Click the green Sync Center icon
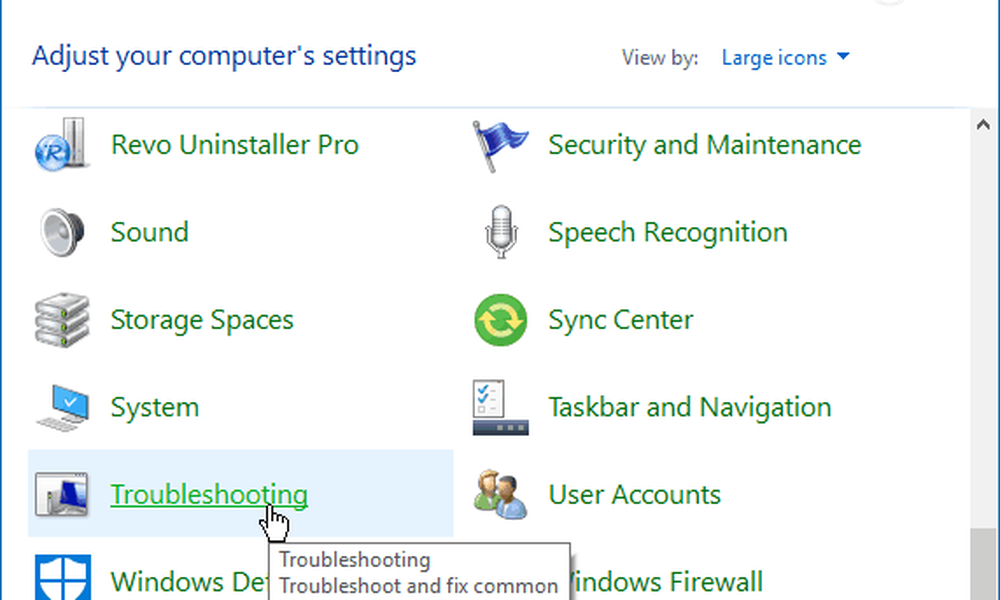1000x600 pixels. click(x=501, y=321)
